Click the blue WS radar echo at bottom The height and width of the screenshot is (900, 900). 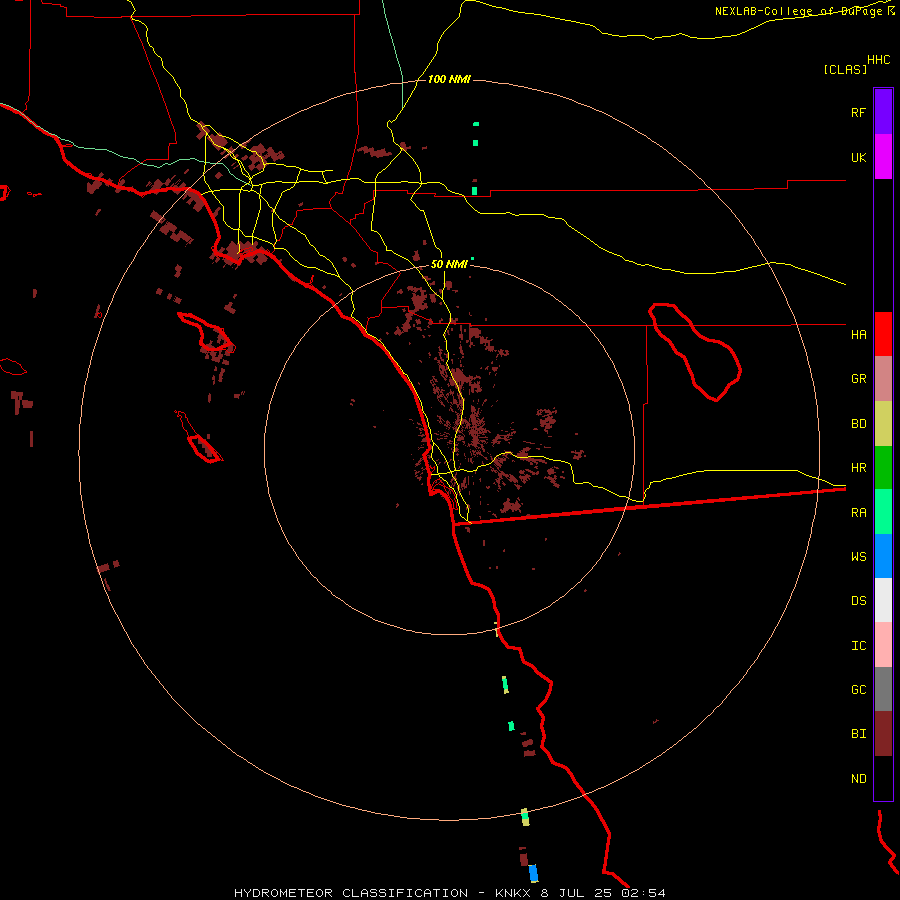coord(533,873)
